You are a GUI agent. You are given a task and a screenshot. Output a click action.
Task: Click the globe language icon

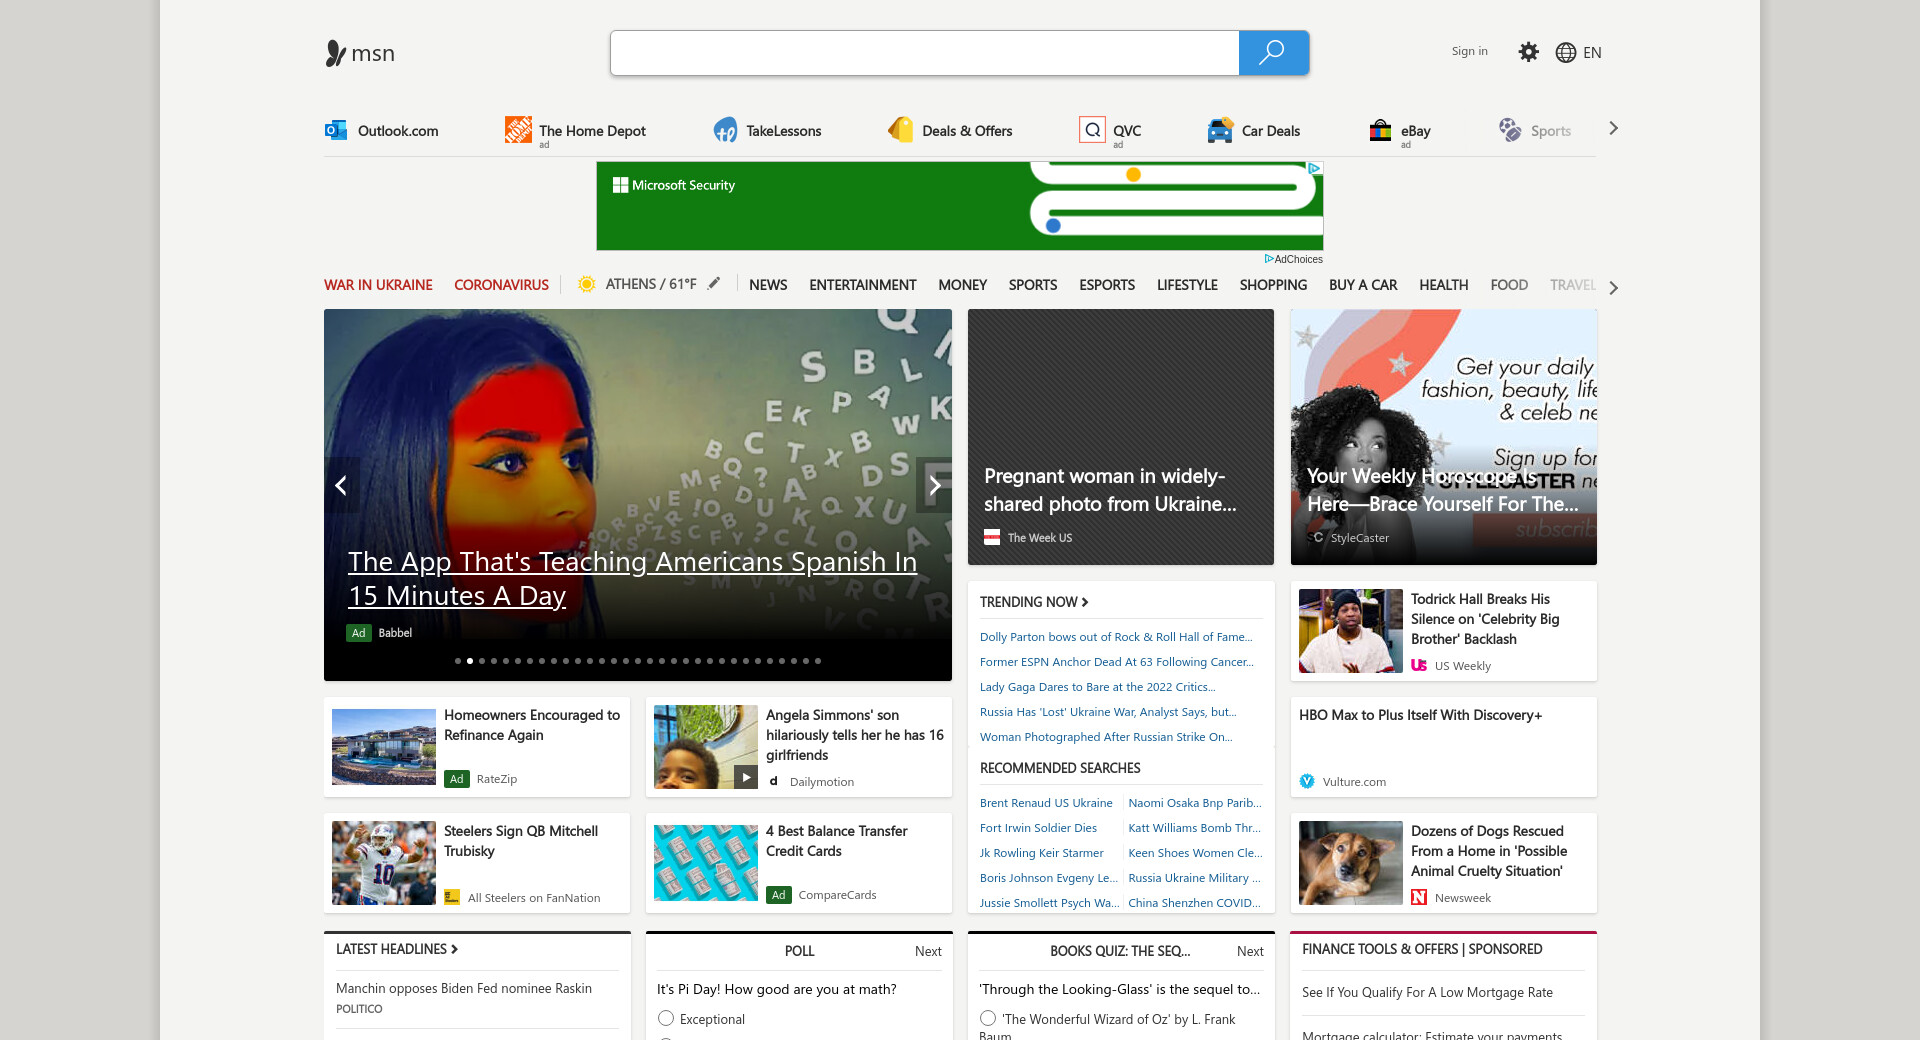point(1566,53)
